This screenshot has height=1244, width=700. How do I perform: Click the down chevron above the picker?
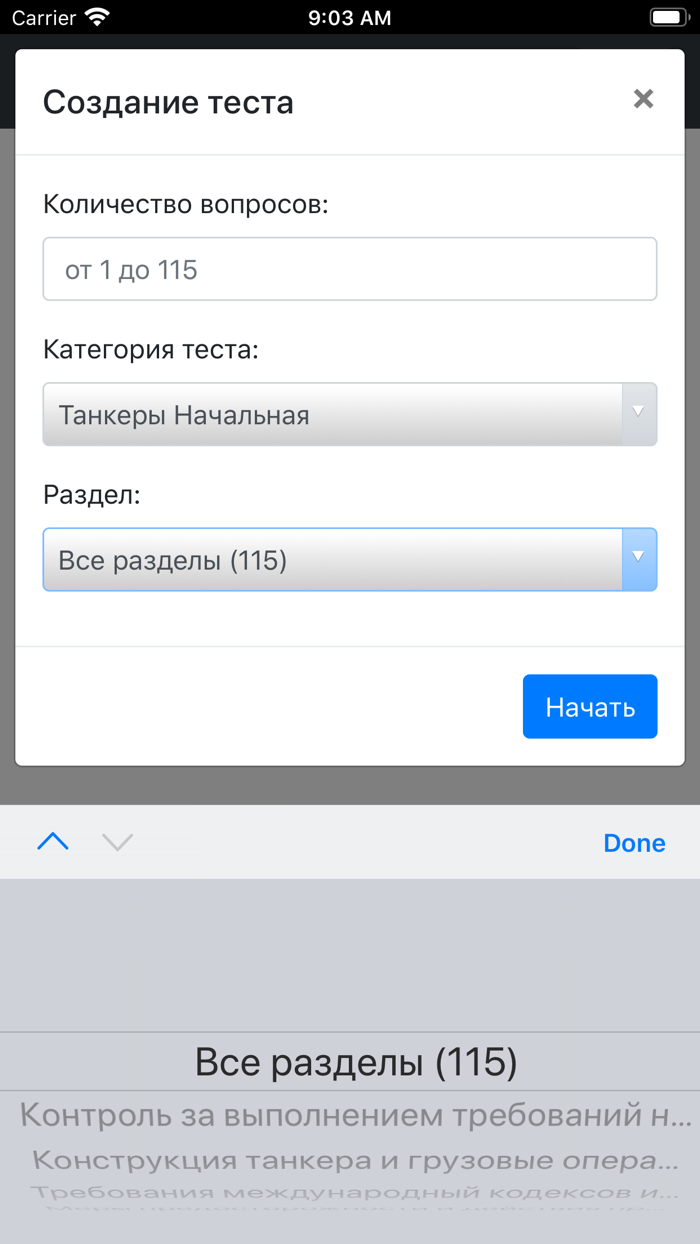point(117,842)
